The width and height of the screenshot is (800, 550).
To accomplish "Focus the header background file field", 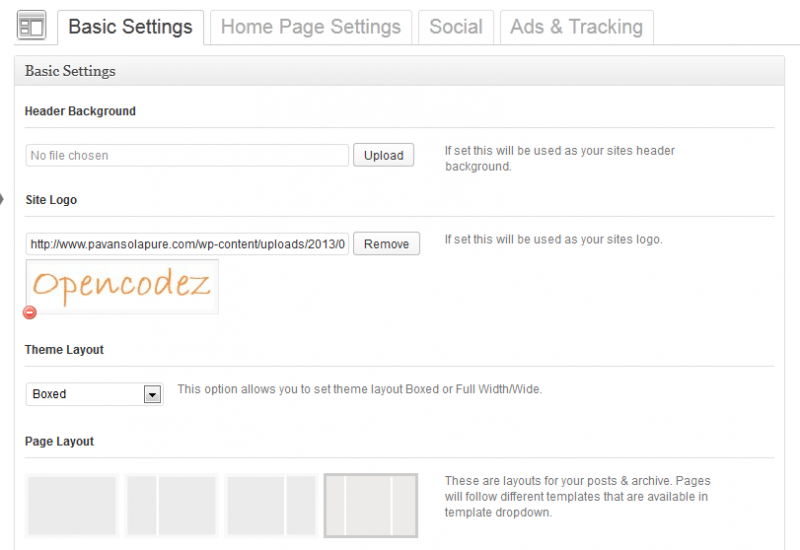I will [x=187, y=155].
